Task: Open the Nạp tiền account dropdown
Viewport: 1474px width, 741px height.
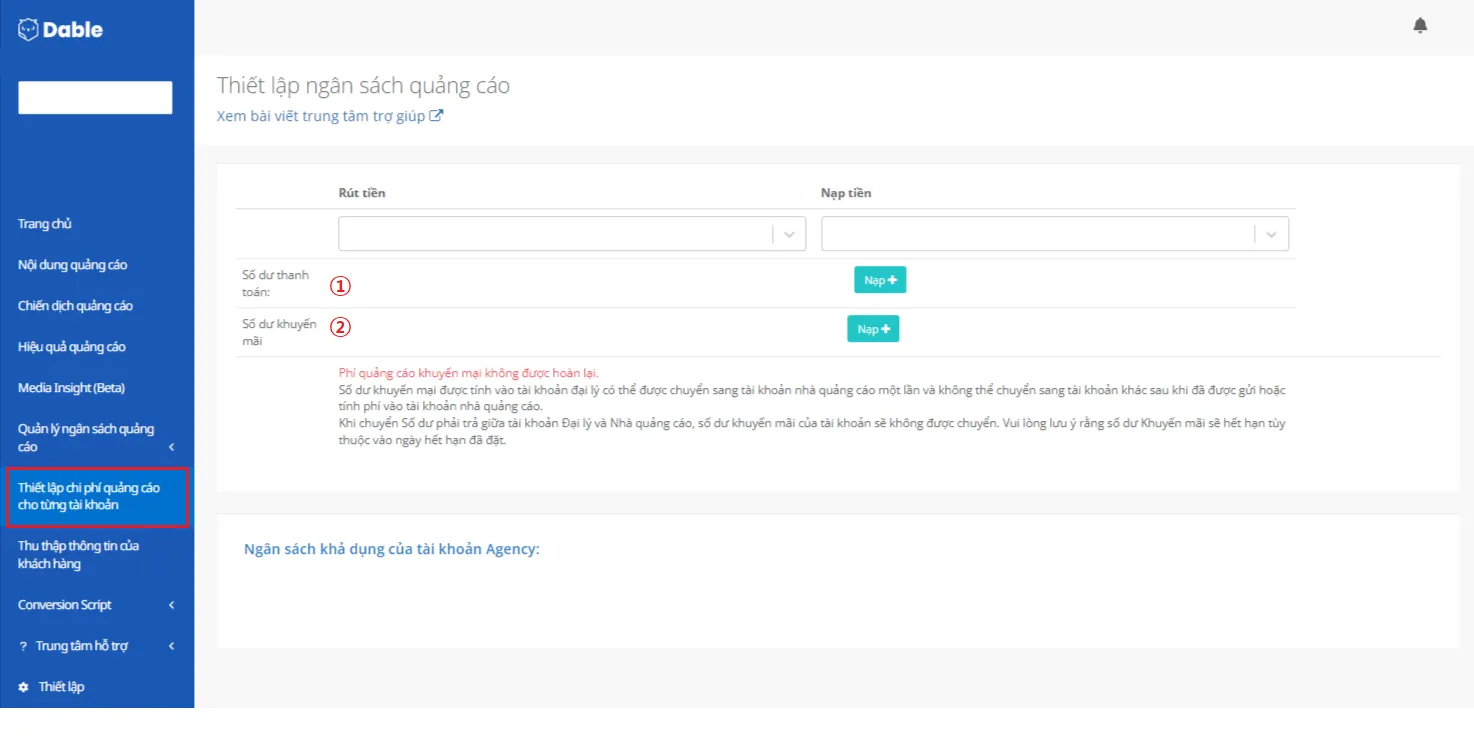Action: coord(1055,234)
